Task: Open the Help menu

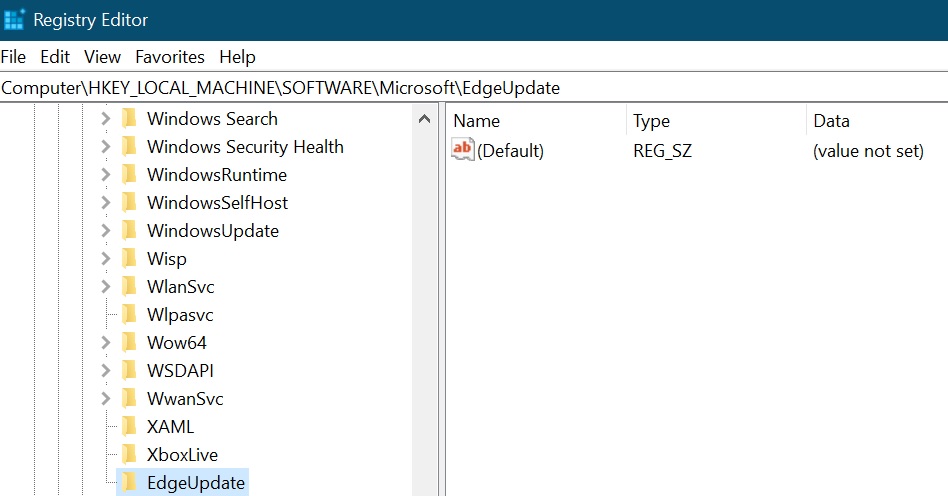Action: pyautogui.click(x=238, y=57)
